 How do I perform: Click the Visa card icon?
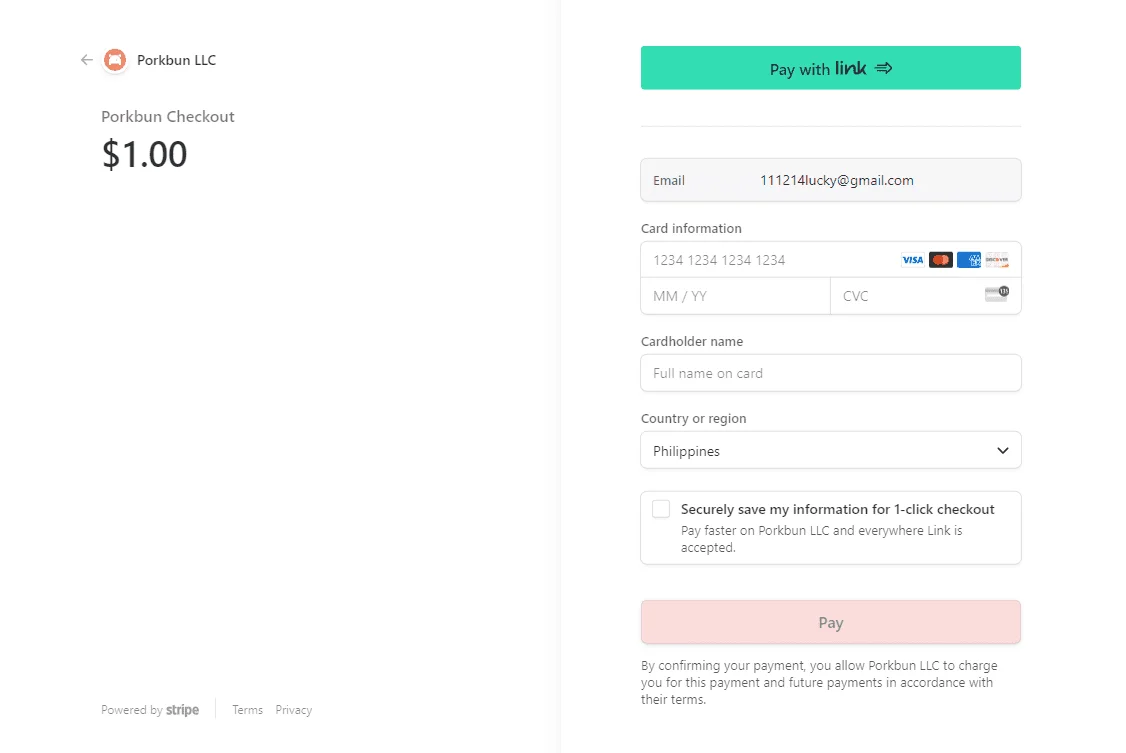912,260
